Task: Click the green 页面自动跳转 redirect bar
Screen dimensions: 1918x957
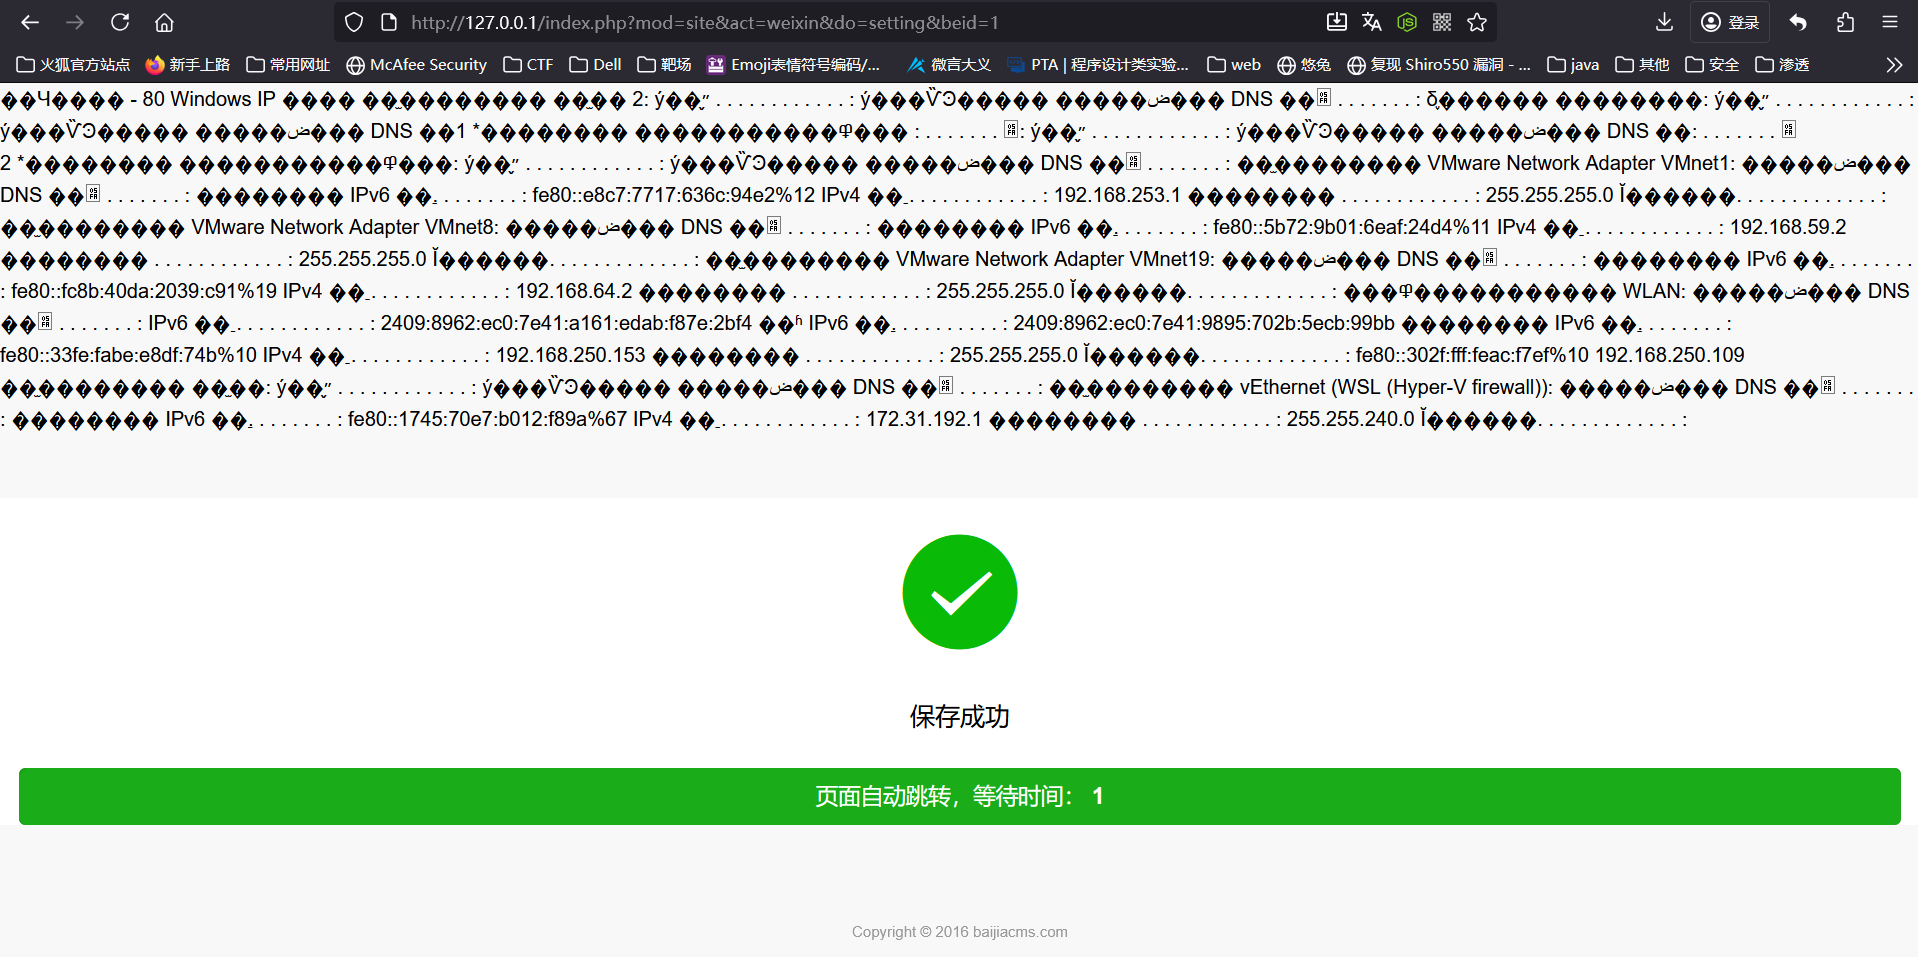Action: 959,796
